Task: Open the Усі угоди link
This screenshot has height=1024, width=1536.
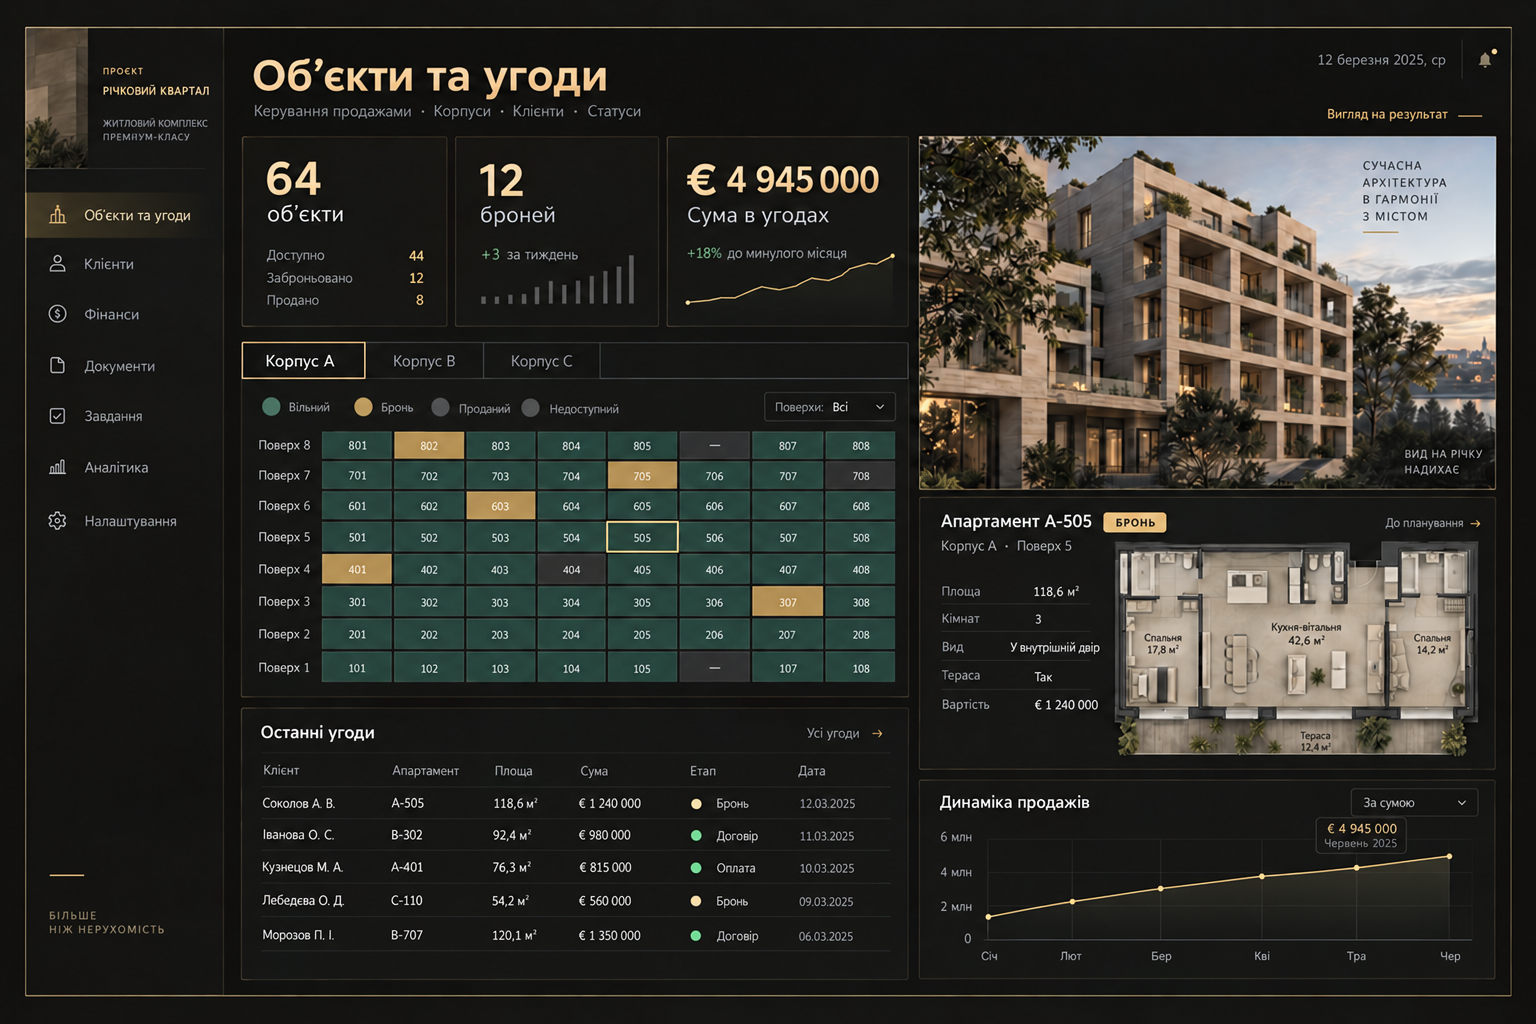Action: (845, 734)
